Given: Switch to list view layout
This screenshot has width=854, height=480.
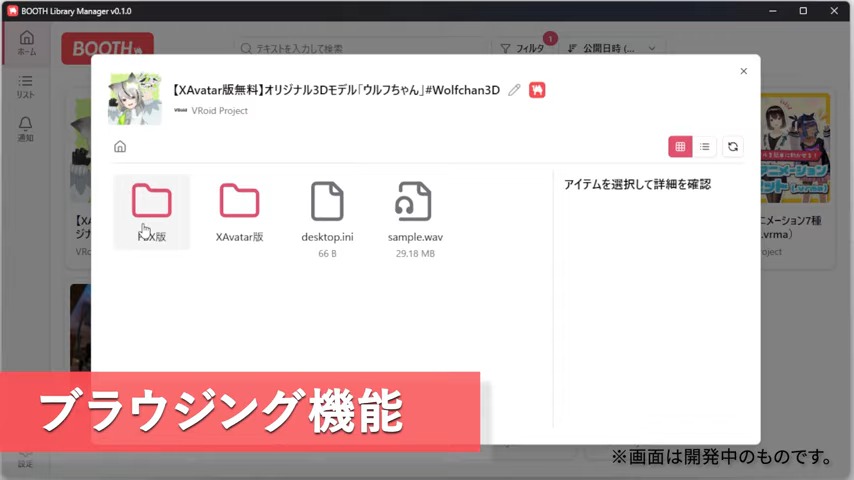Looking at the screenshot, I should (706, 147).
